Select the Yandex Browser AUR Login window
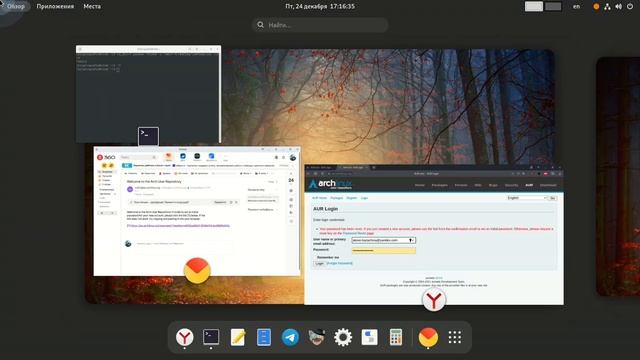Screen dimensions: 640x360 (x=434, y=235)
